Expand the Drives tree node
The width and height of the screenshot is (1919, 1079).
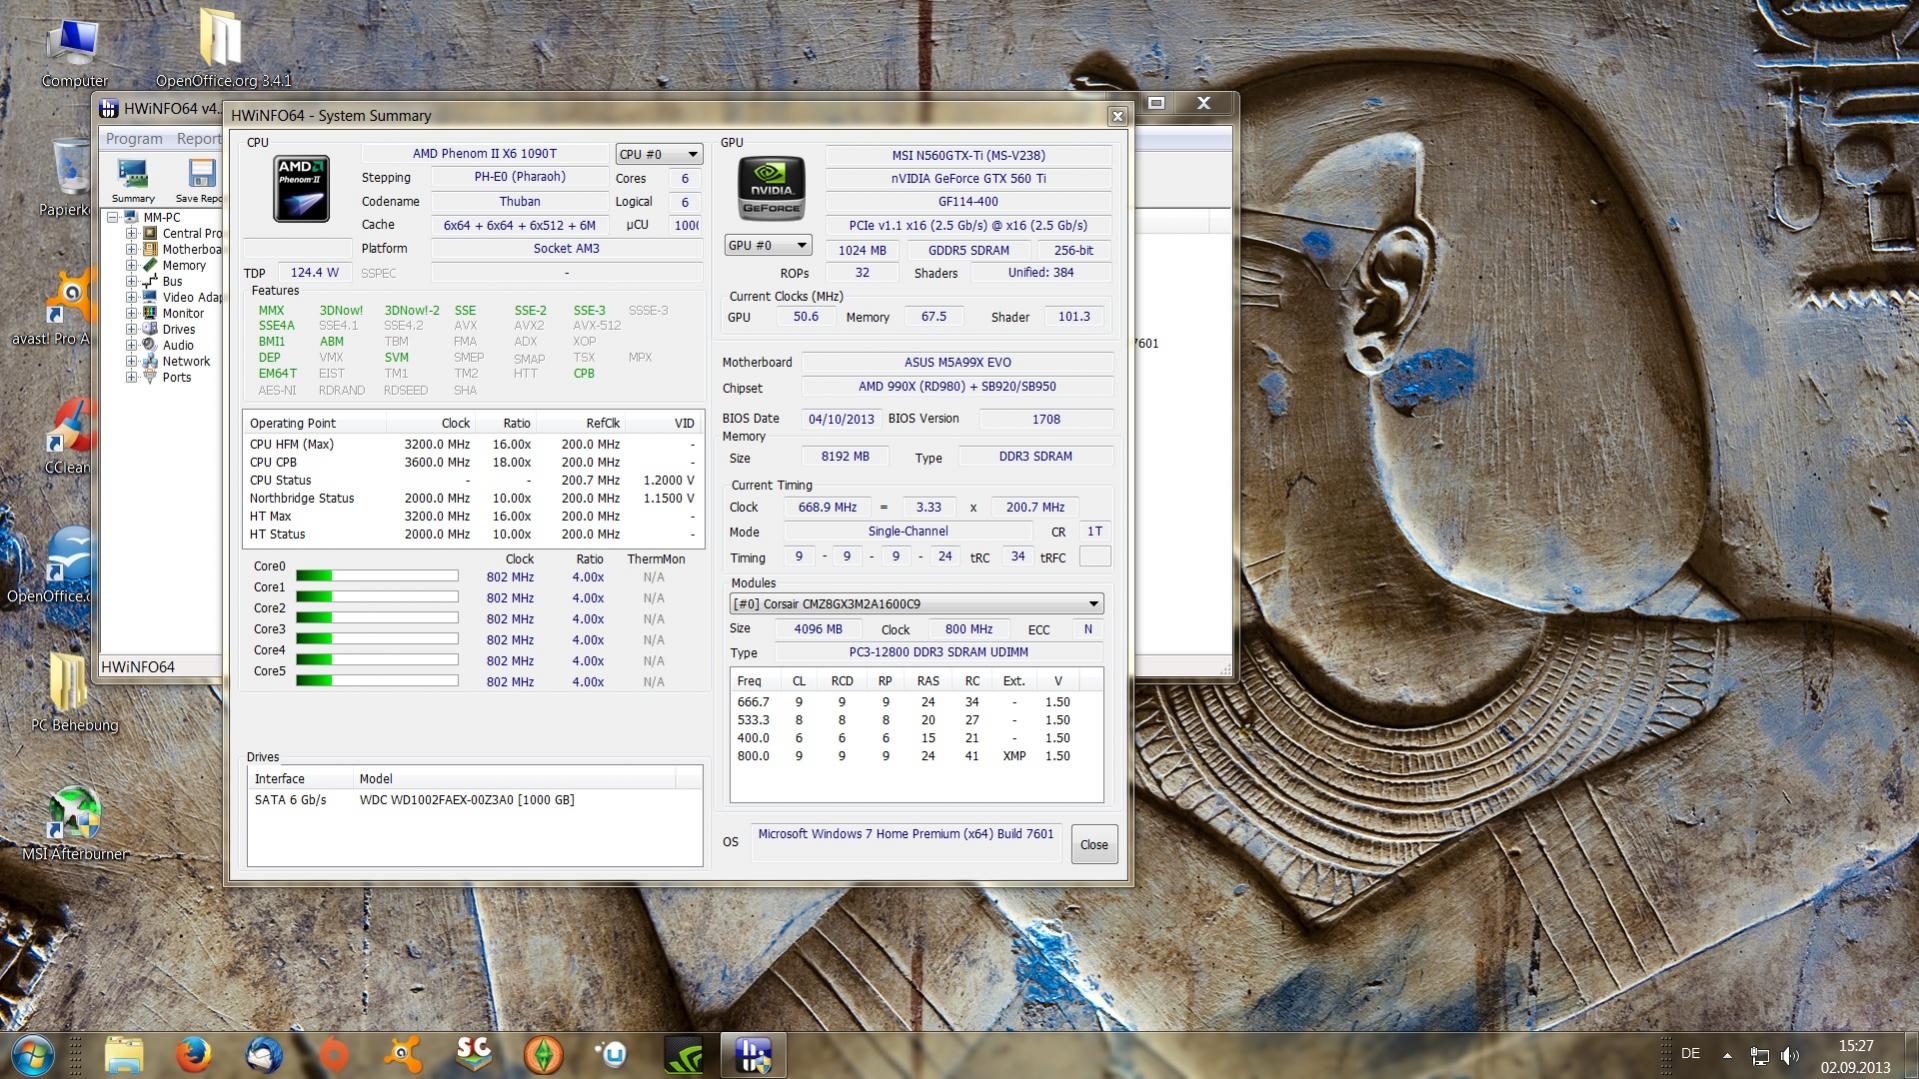(131, 329)
